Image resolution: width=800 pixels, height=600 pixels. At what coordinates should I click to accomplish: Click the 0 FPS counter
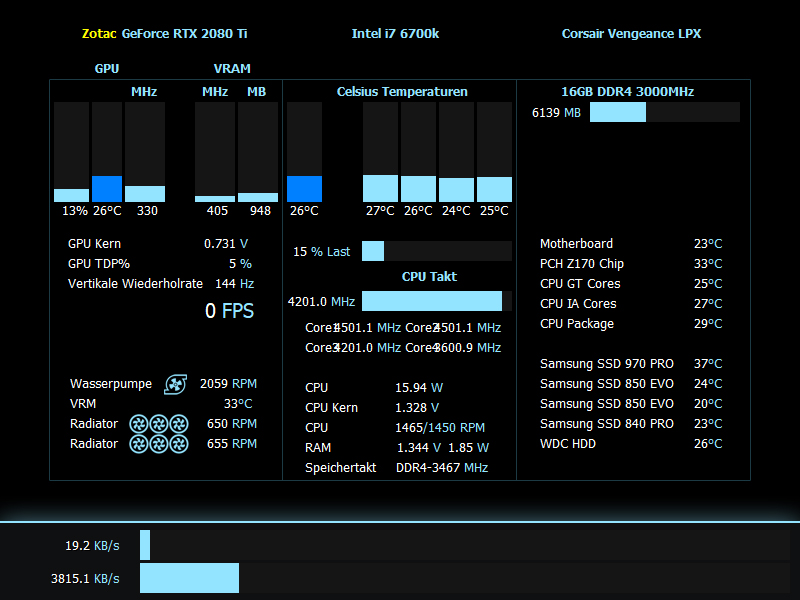point(229,311)
